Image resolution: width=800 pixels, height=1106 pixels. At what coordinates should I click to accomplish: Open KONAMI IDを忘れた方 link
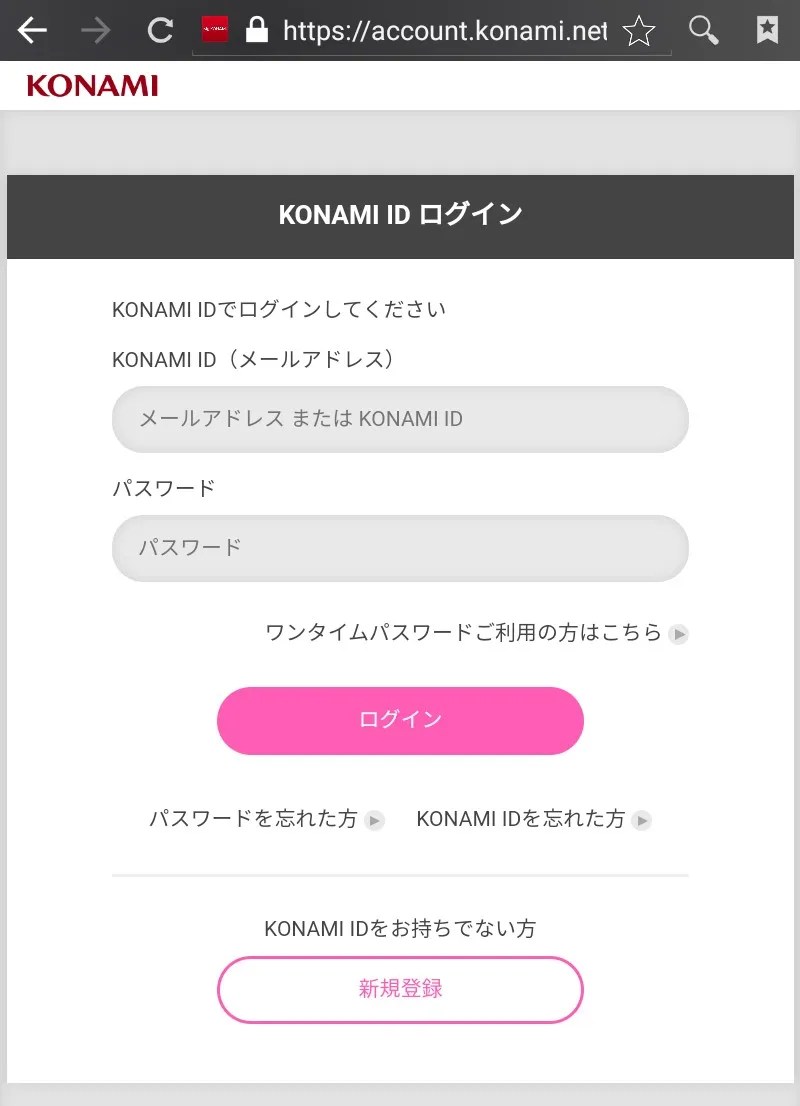pyautogui.click(x=520, y=819)
